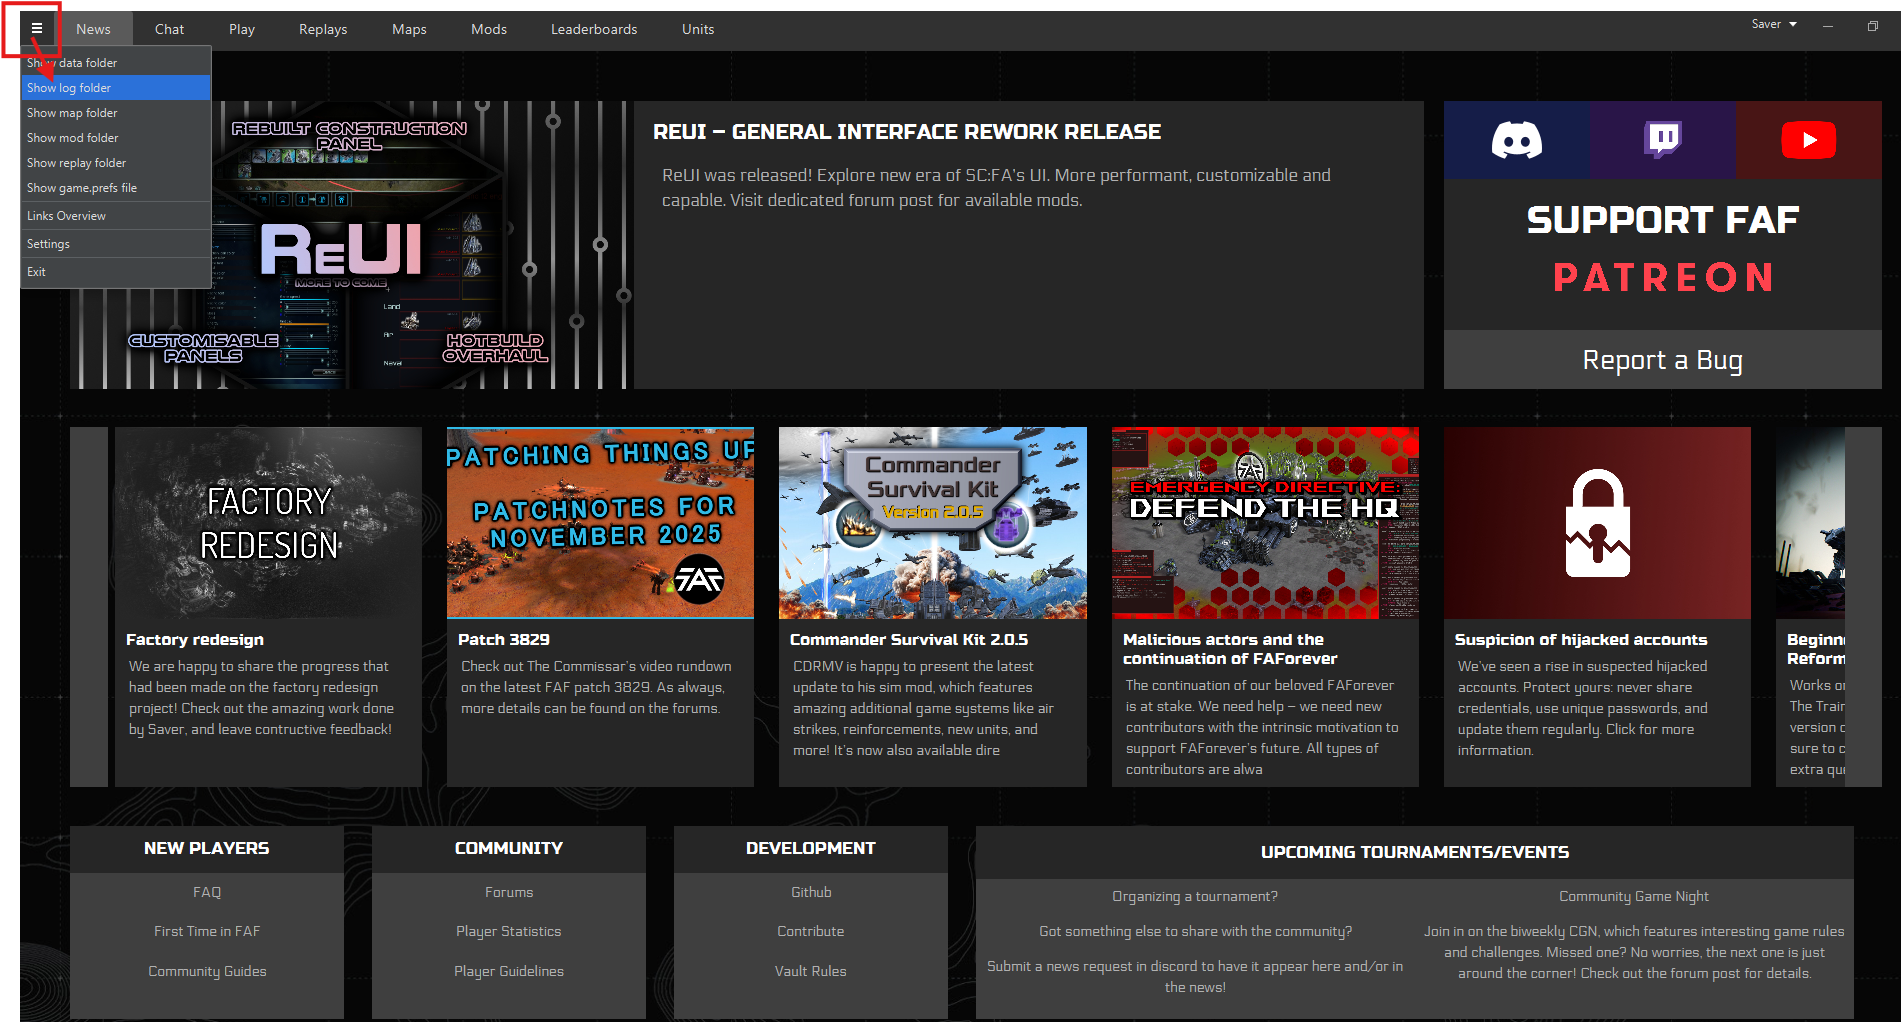Open the FAF Discord server icon
Viewport: 1901px width, 1022px height.
1516,140
